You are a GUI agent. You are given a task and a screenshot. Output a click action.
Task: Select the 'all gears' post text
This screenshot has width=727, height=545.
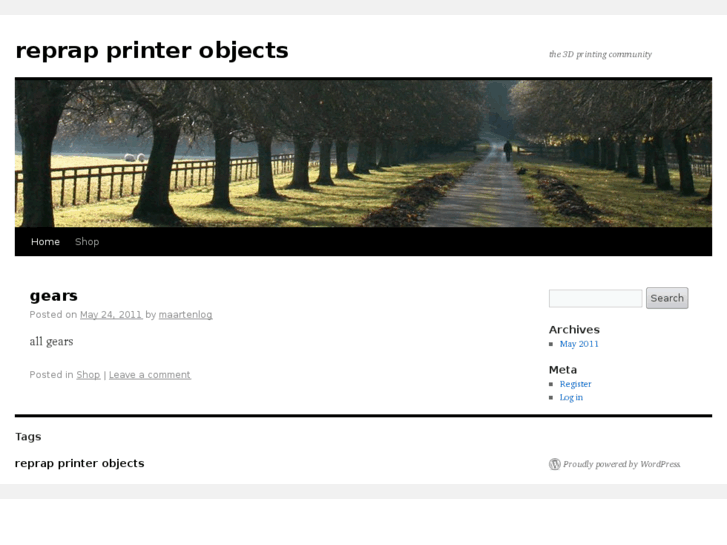coord(51,342)
